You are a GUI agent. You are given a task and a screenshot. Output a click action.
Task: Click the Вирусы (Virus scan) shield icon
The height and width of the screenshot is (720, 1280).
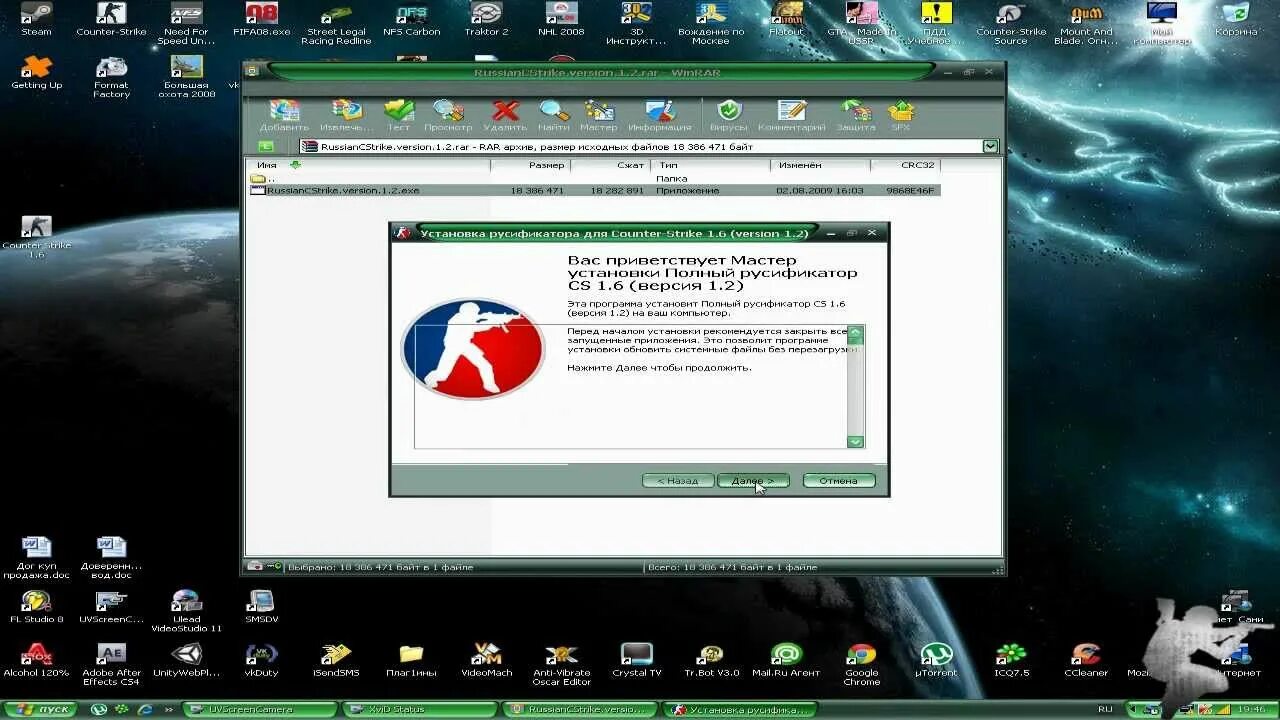click(729, 115)
